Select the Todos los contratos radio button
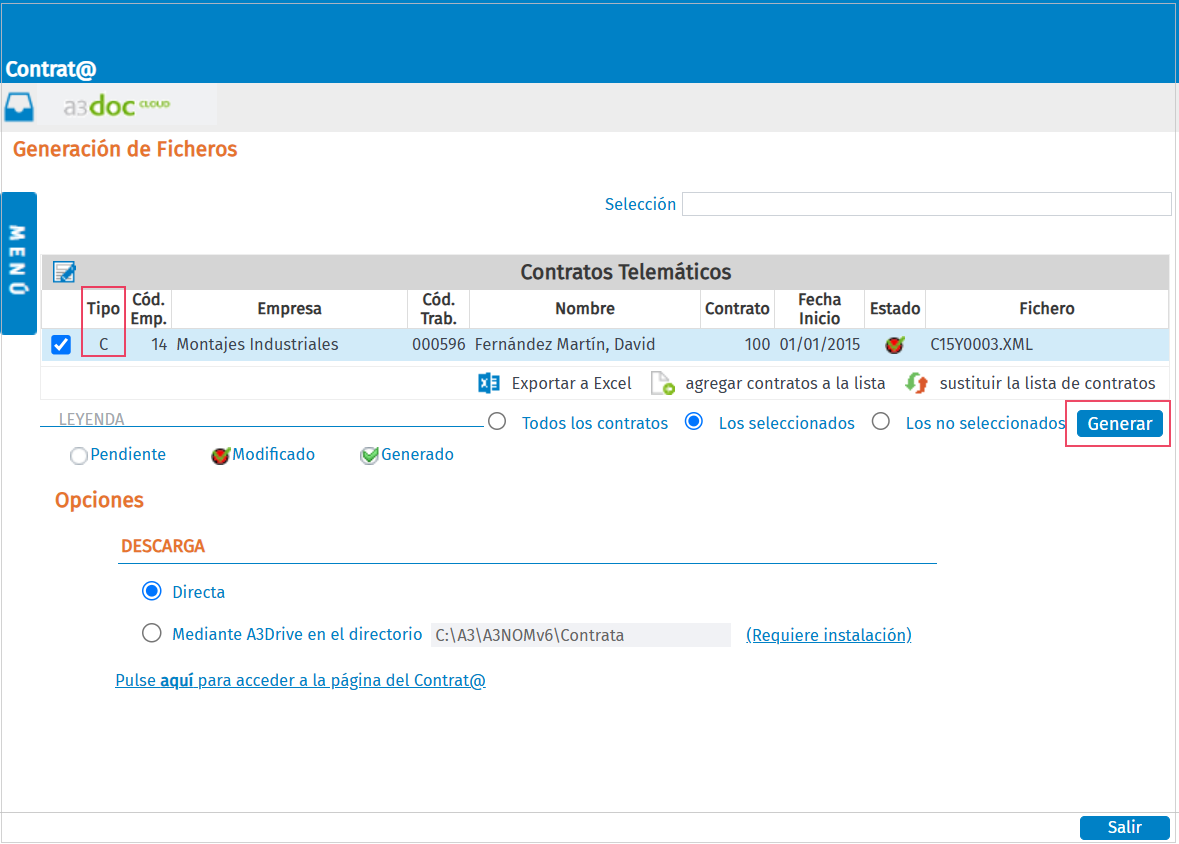 [497, 421]
